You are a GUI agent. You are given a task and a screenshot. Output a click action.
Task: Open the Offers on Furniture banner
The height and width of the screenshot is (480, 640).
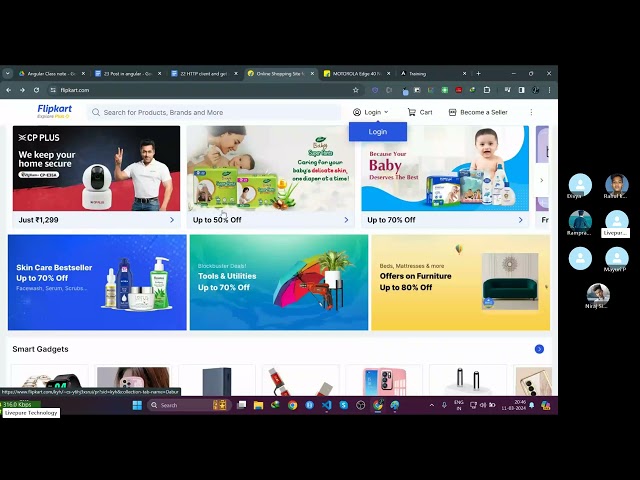[460, 282]
